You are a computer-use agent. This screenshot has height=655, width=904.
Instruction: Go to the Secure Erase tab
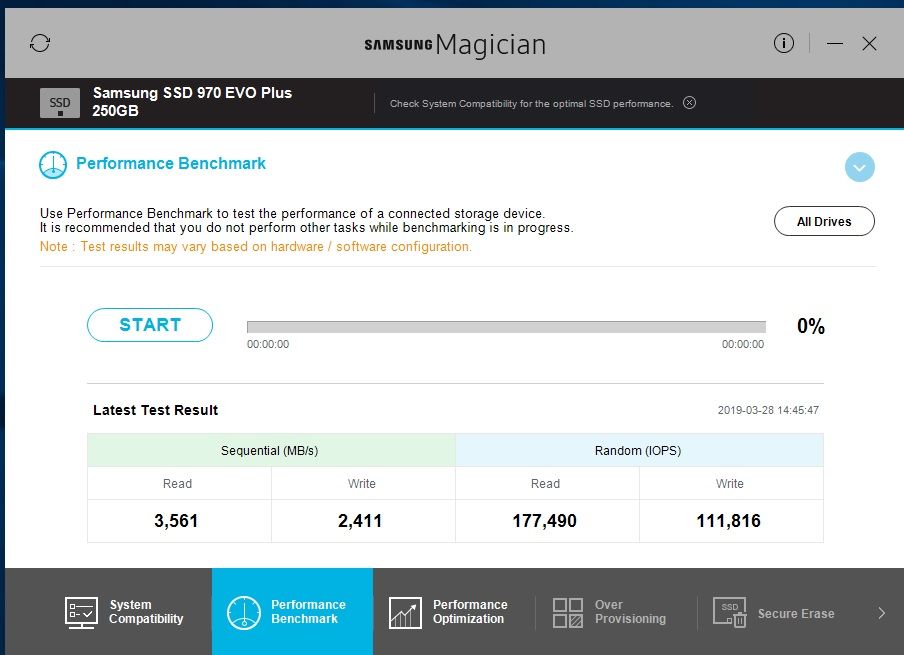coord(778,612)
